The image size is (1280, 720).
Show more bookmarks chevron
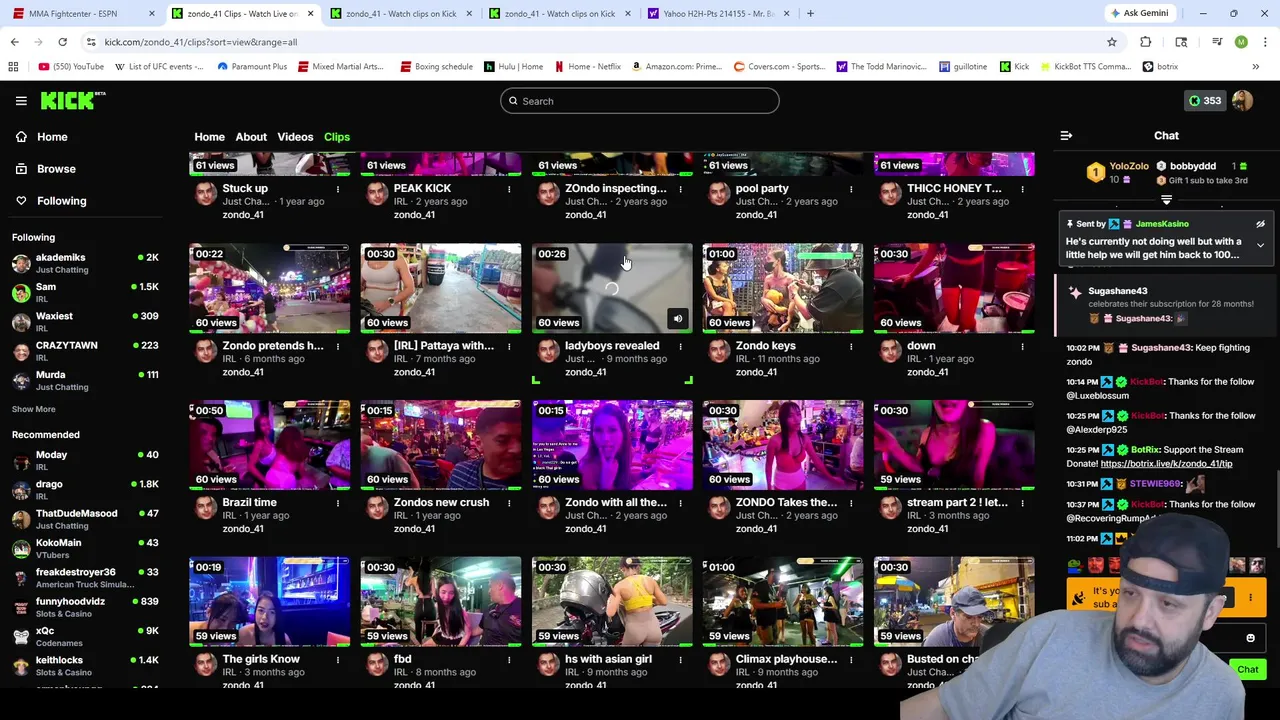(x=1255, y=67)
